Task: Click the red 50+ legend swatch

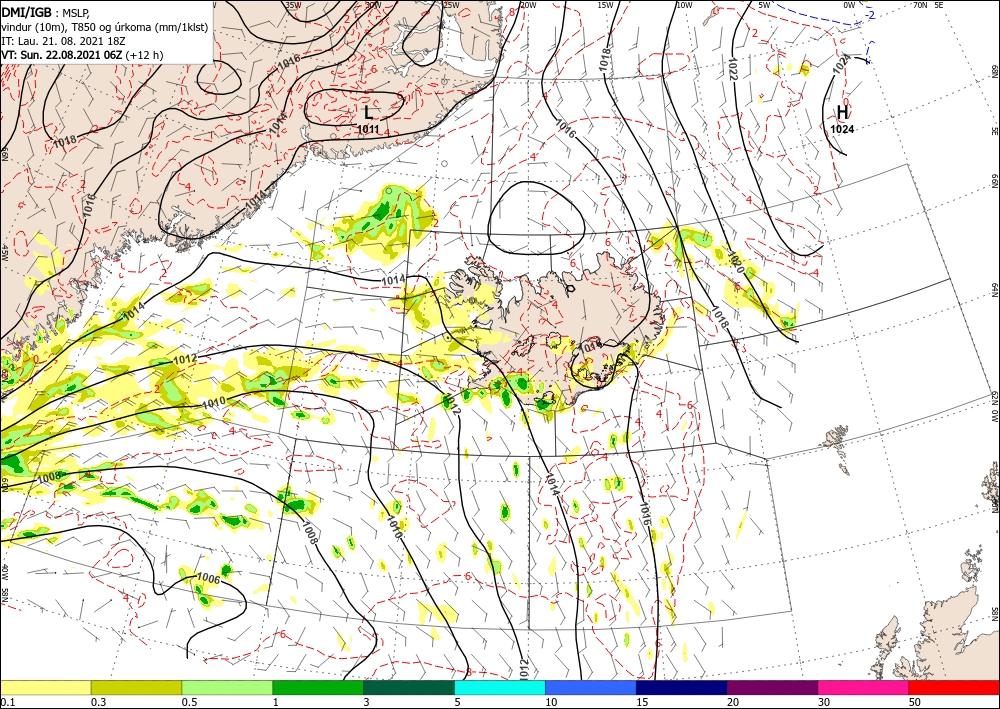Action: (954, 687)
